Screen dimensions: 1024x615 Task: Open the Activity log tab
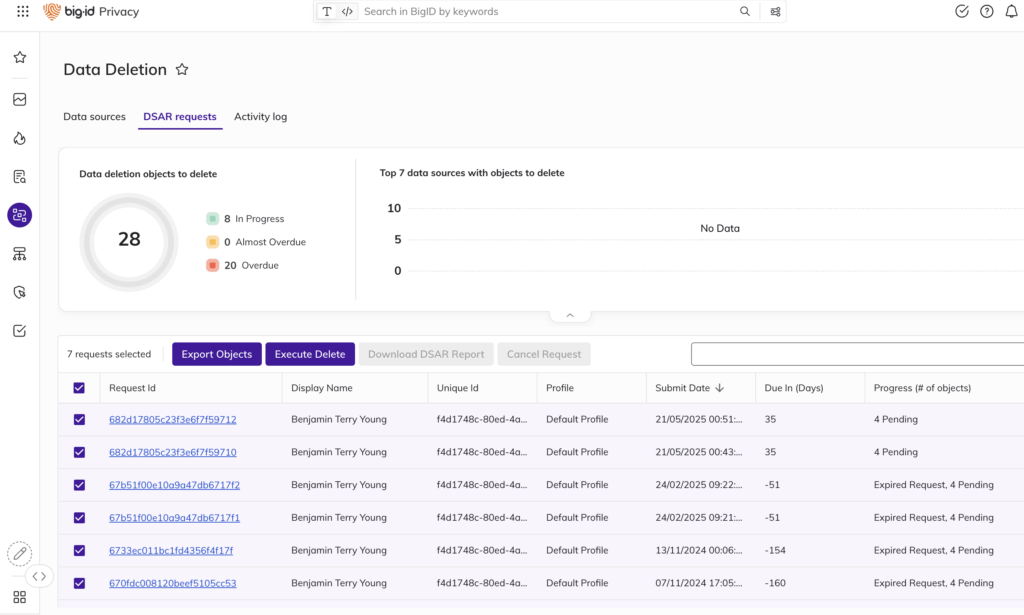[260, 117]
